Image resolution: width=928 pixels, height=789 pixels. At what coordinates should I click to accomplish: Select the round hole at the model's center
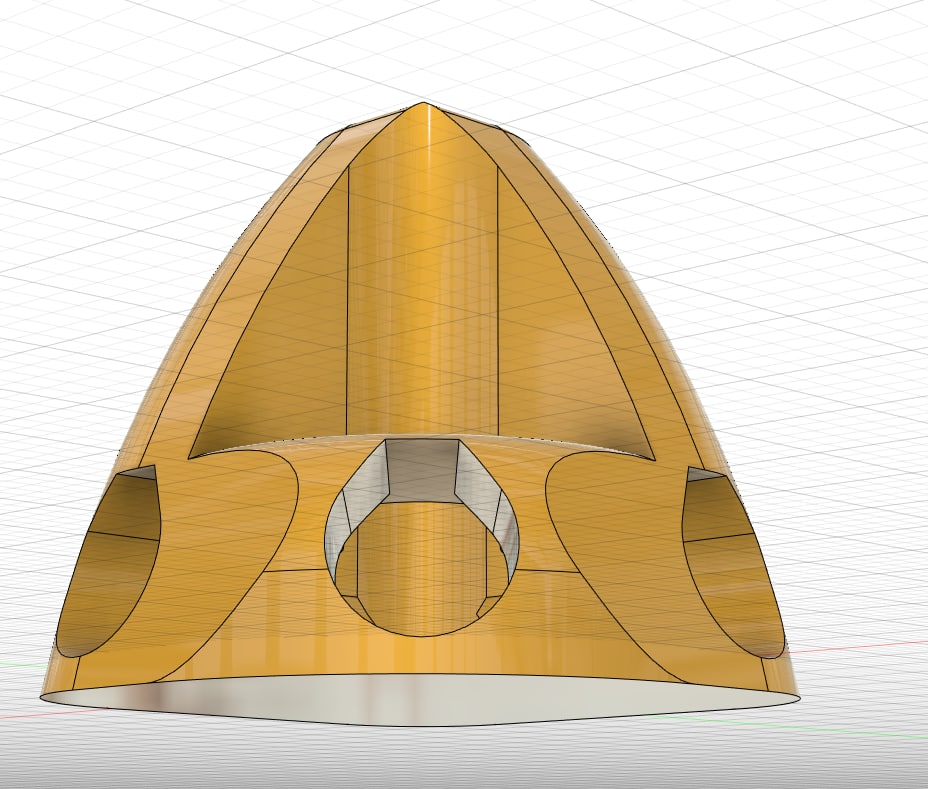(421, 537)
